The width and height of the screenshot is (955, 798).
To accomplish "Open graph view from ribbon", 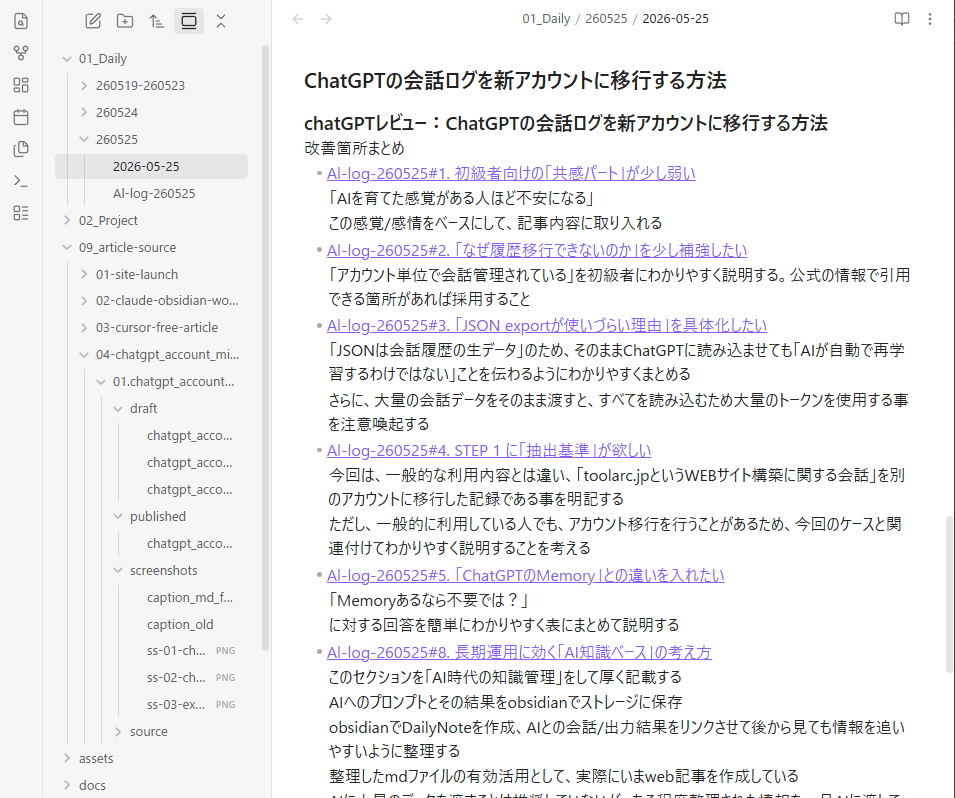I will [21, 53].
